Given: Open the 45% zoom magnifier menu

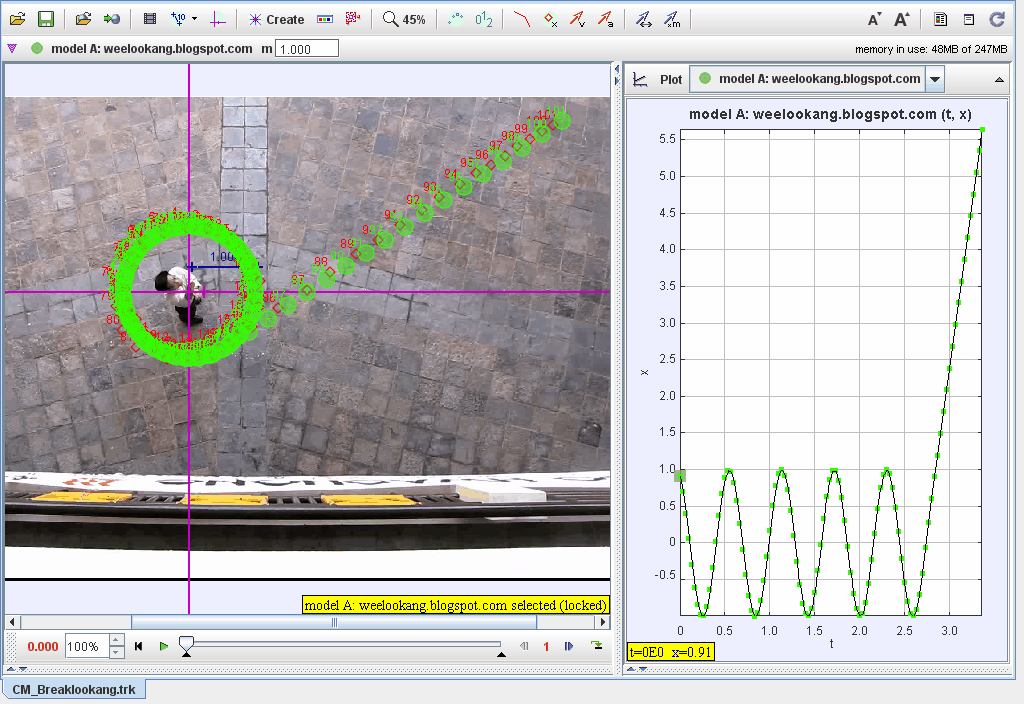Looking at the screenshot, I should 404,19.
